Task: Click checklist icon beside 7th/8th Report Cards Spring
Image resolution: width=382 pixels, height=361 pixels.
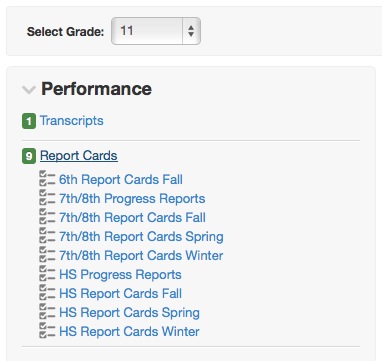Action: coord(47,235)
